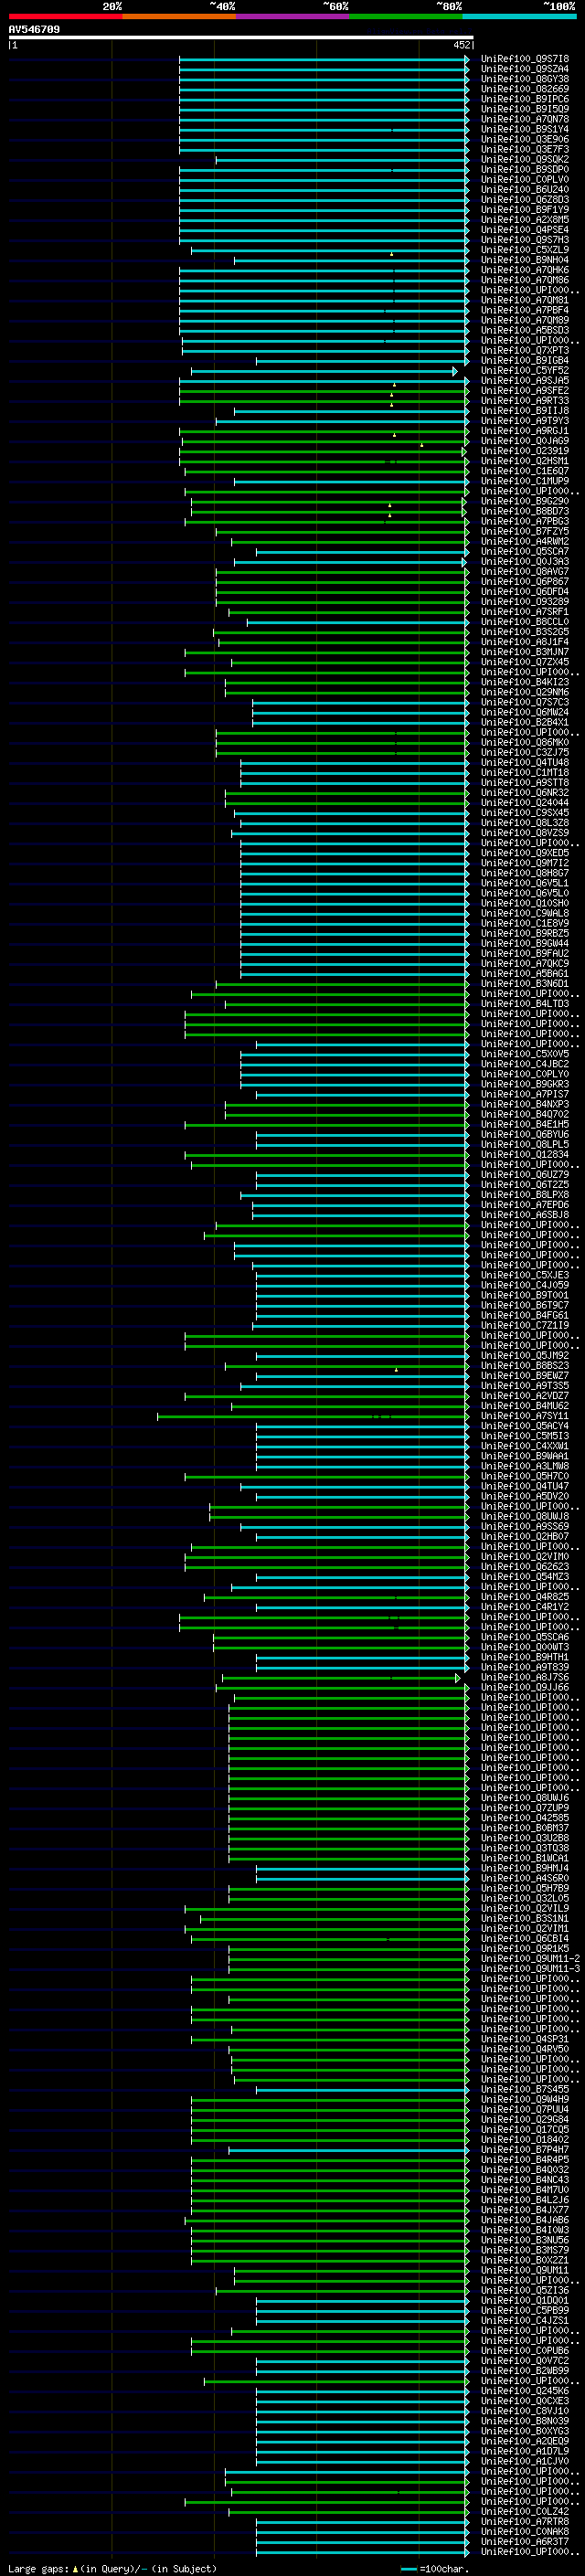Click hit label UniRef100_A7QN78
The width and height of the screenshot is (585, 2576).
click(525, 119)
